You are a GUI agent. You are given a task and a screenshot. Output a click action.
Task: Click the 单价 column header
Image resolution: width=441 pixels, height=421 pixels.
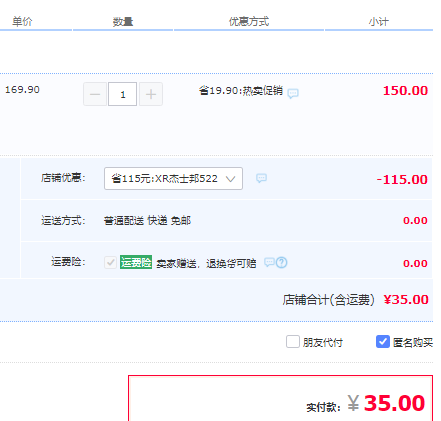22,22
